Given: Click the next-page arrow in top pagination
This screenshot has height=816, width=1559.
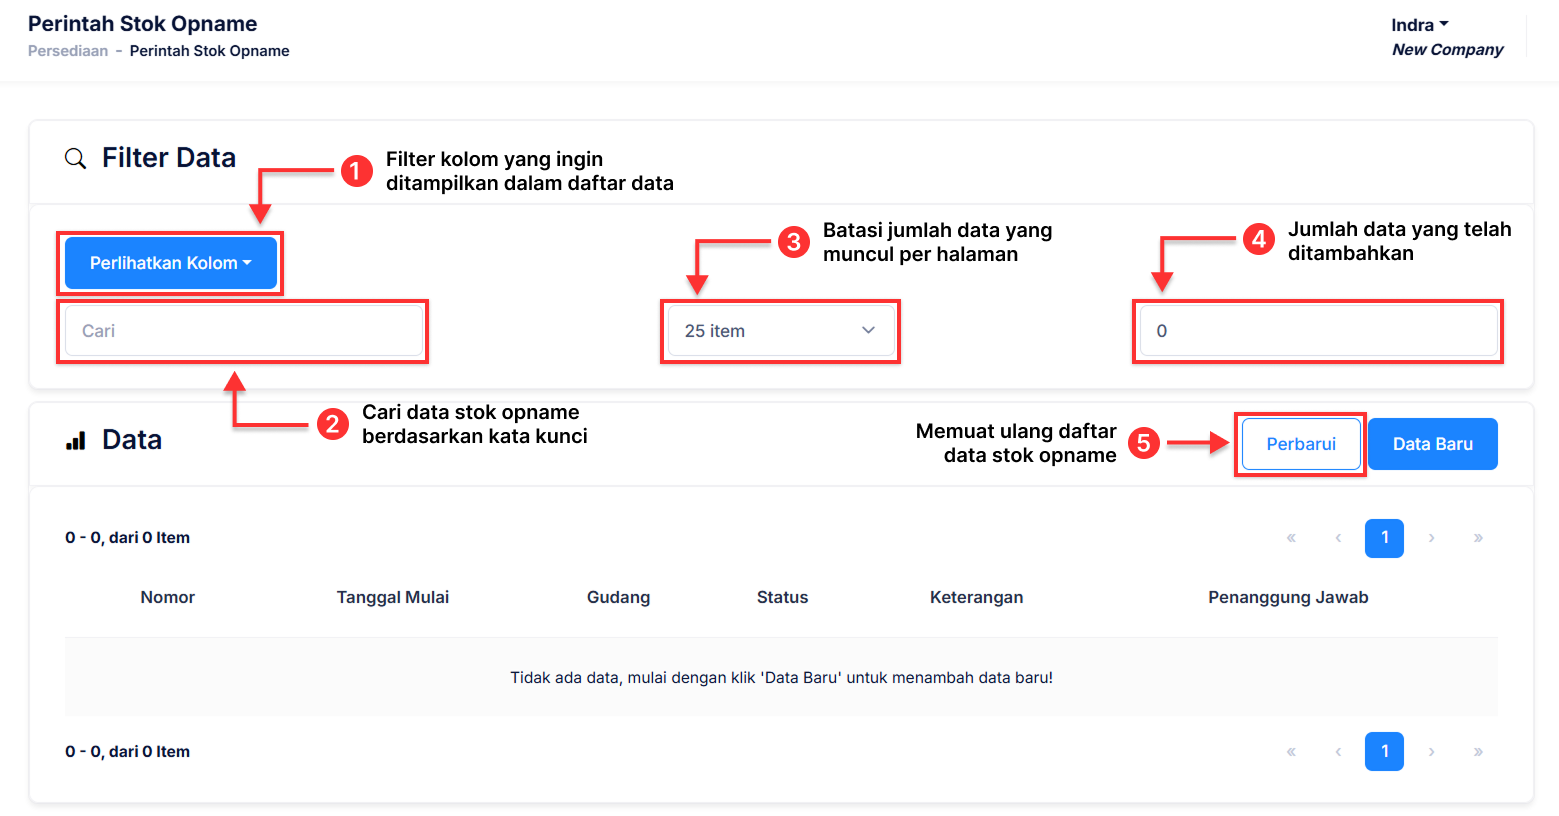Looking at the screenshot, I should pos(1431,538).
